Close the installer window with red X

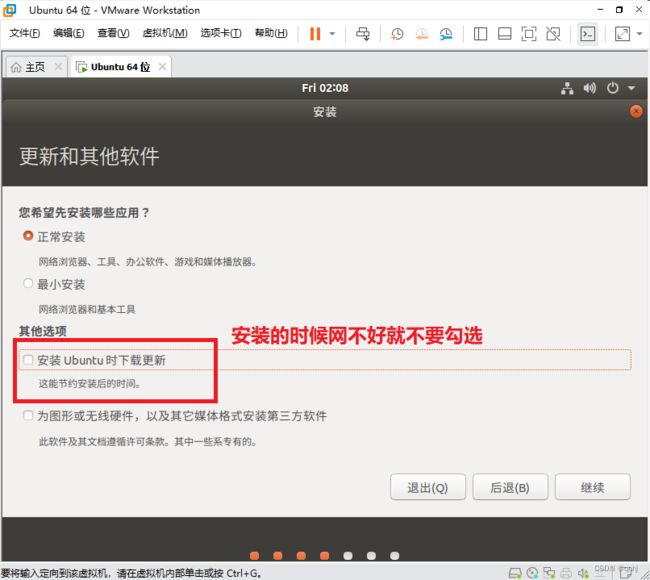[636, 111]
